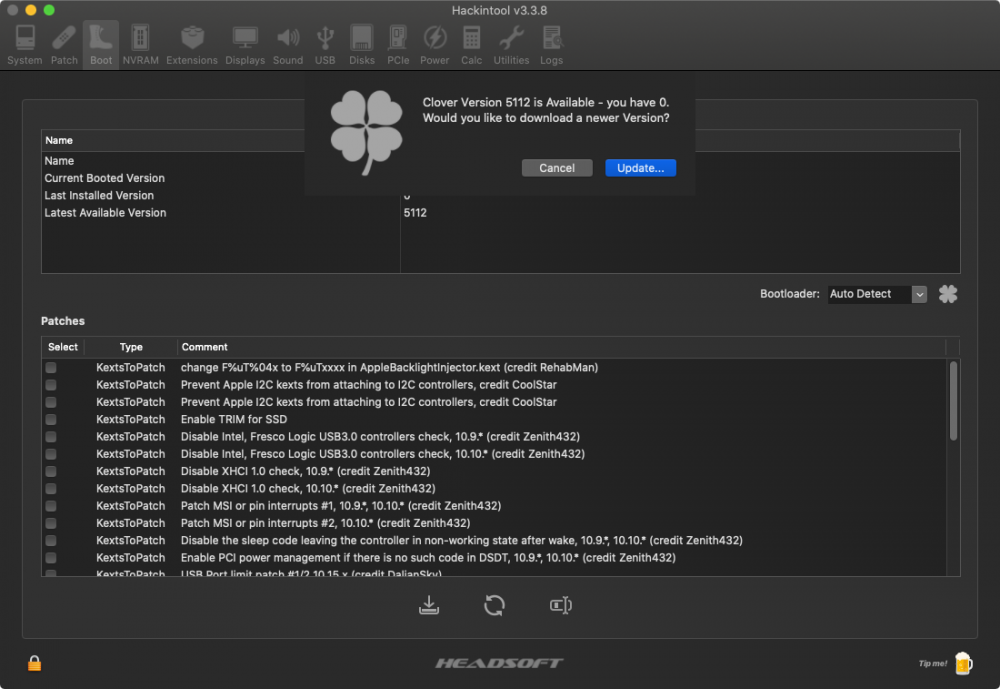Click the Select column header
The width and height of the screenshot is (1000, 689).
pos(63,347)
